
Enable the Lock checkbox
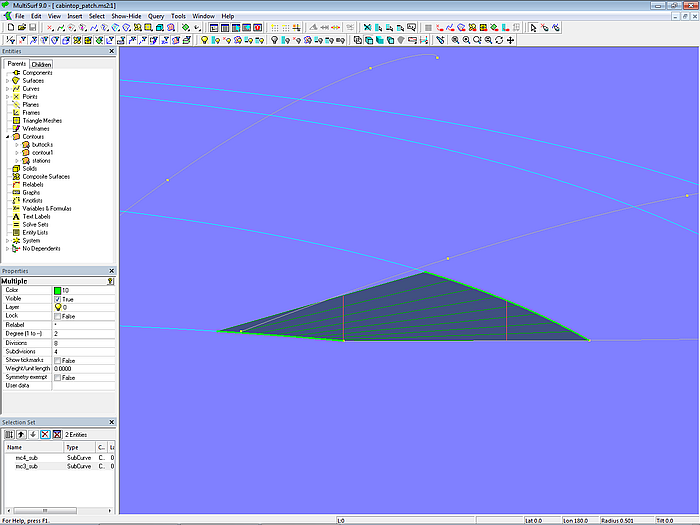point(58,316)
